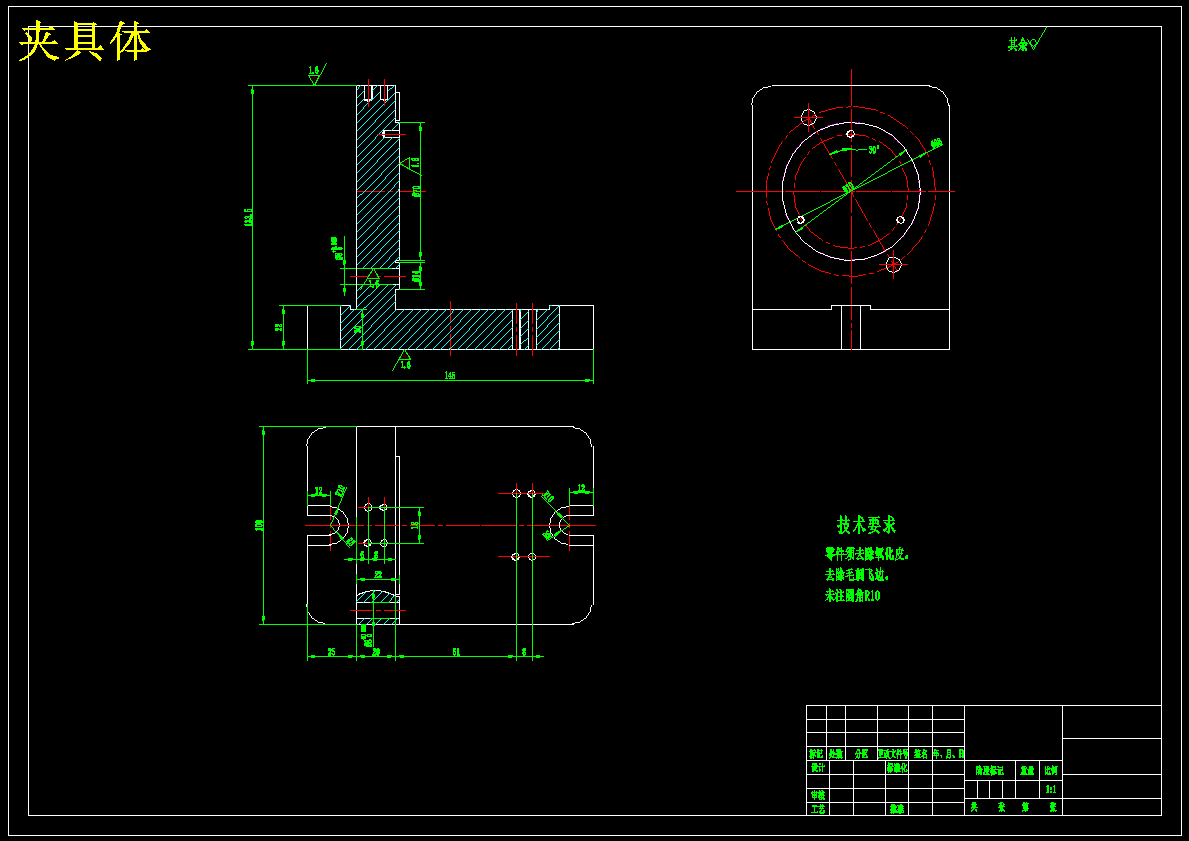
Task: Click the 22 width dimension
Action: (x=378, y=576)
